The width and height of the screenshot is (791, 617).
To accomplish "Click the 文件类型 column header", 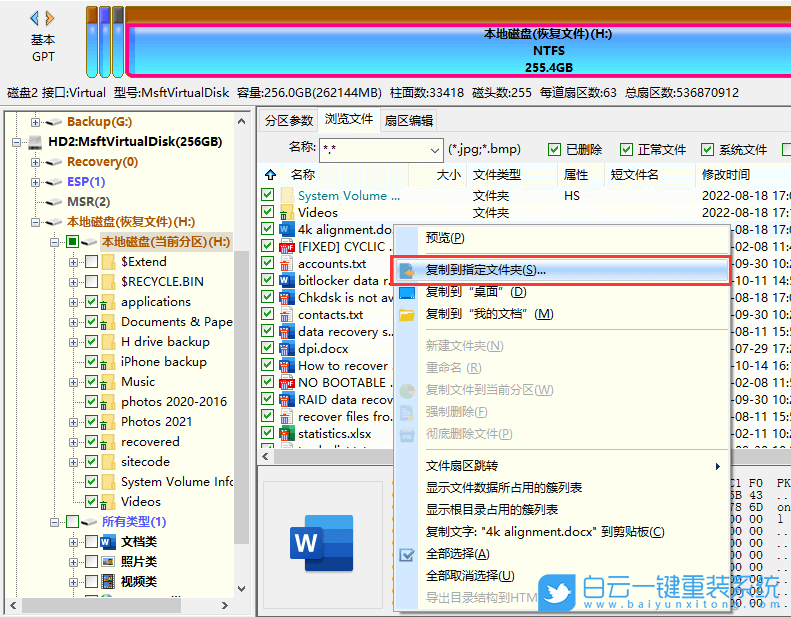I will coord(496,175).
